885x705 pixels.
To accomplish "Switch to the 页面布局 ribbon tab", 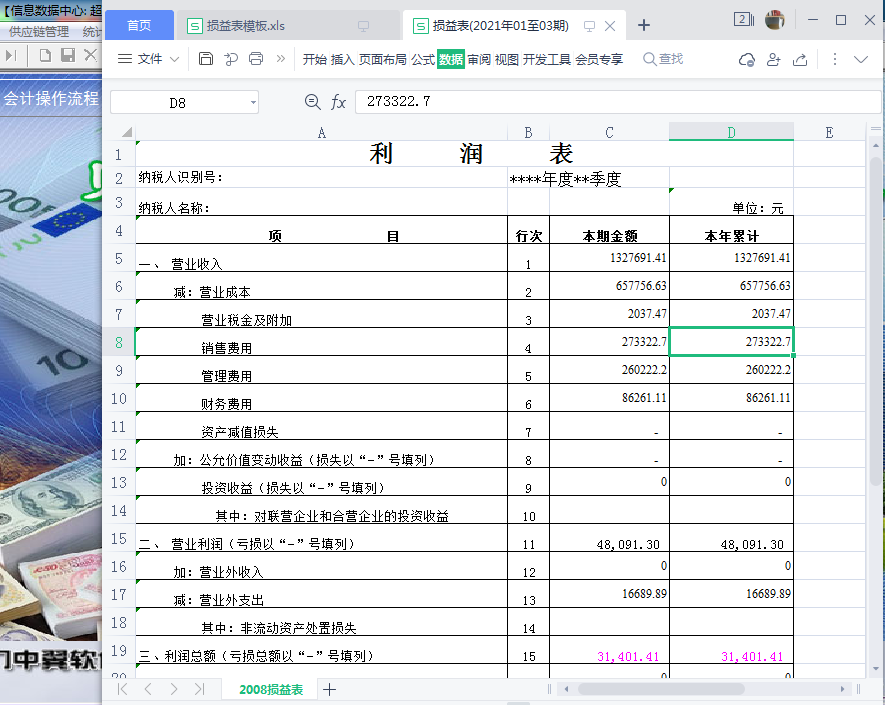I will [x=383, y=59].
